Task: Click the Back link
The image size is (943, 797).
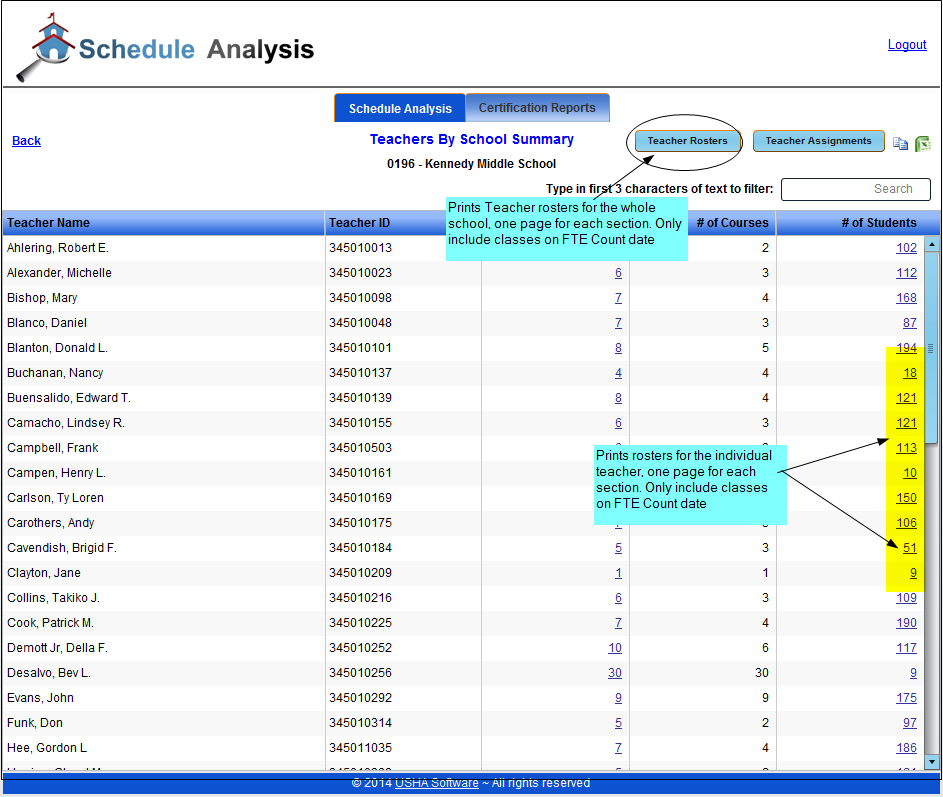Action: [x=26, y=141]
